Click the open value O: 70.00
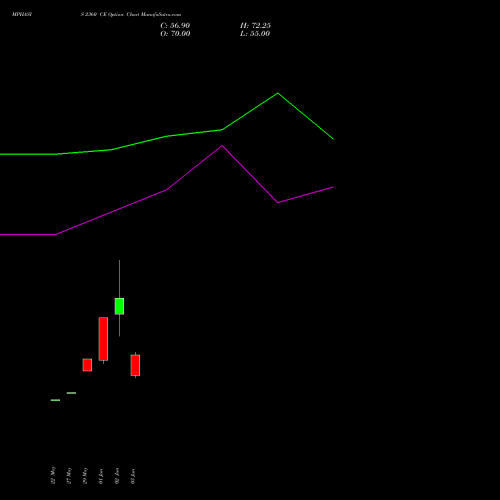Image resolution: width=500 pixels, height=500 pixels. pos(175,34)
